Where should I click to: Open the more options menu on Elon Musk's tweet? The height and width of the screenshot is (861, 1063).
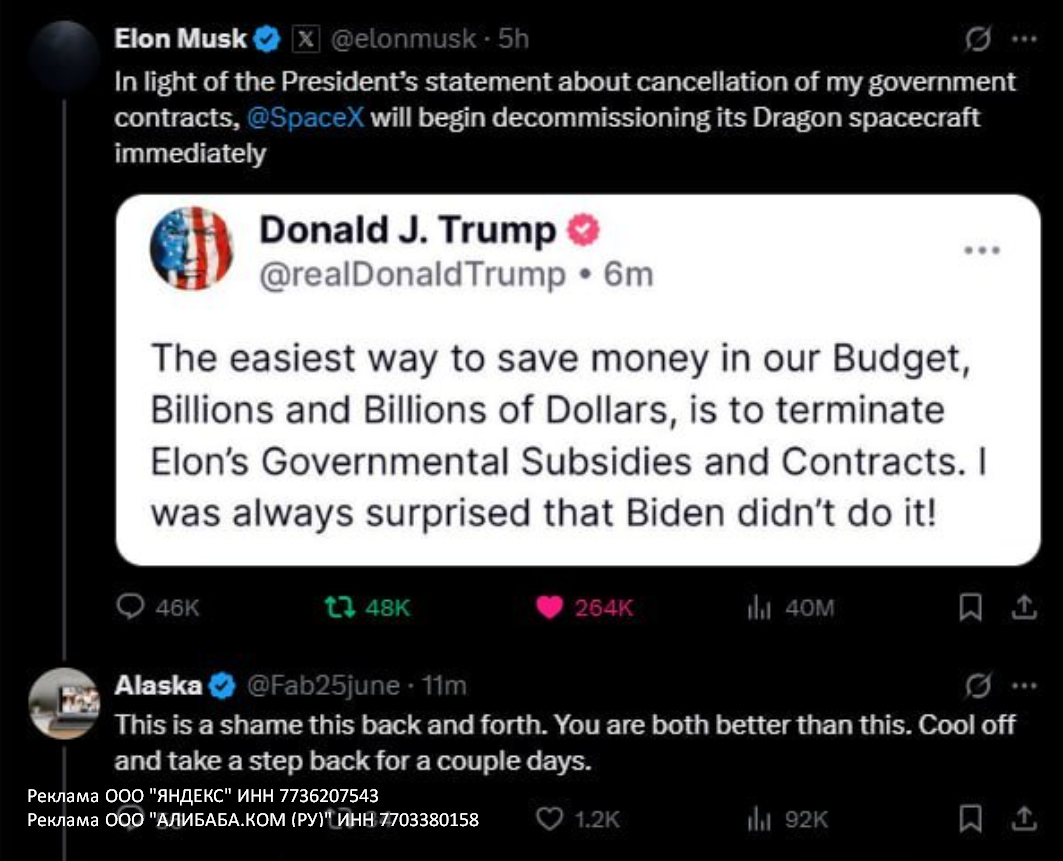[x=1023, y=40]
